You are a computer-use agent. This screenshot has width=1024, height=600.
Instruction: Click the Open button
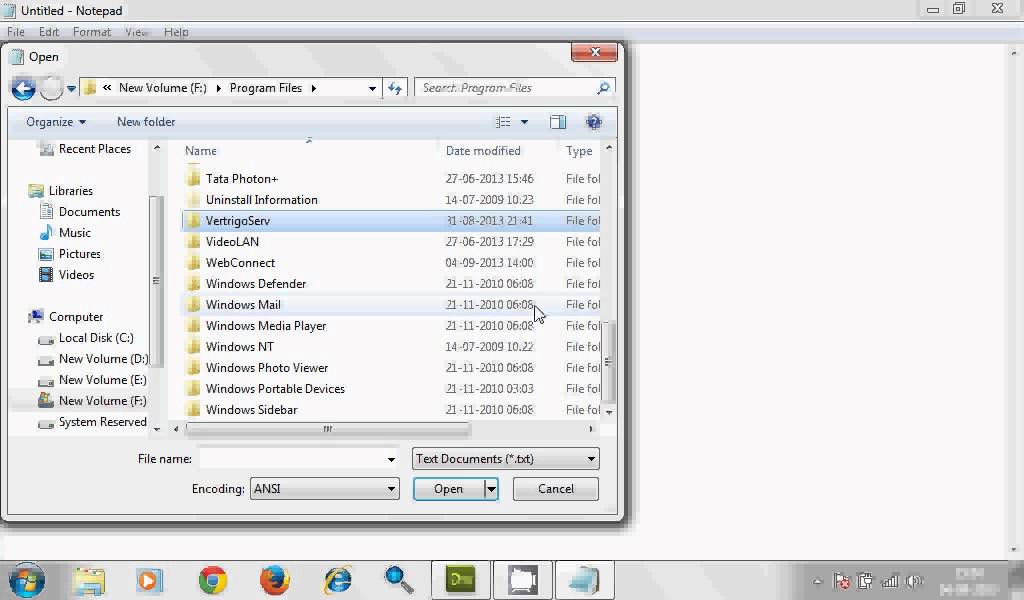tap(449, 488)
